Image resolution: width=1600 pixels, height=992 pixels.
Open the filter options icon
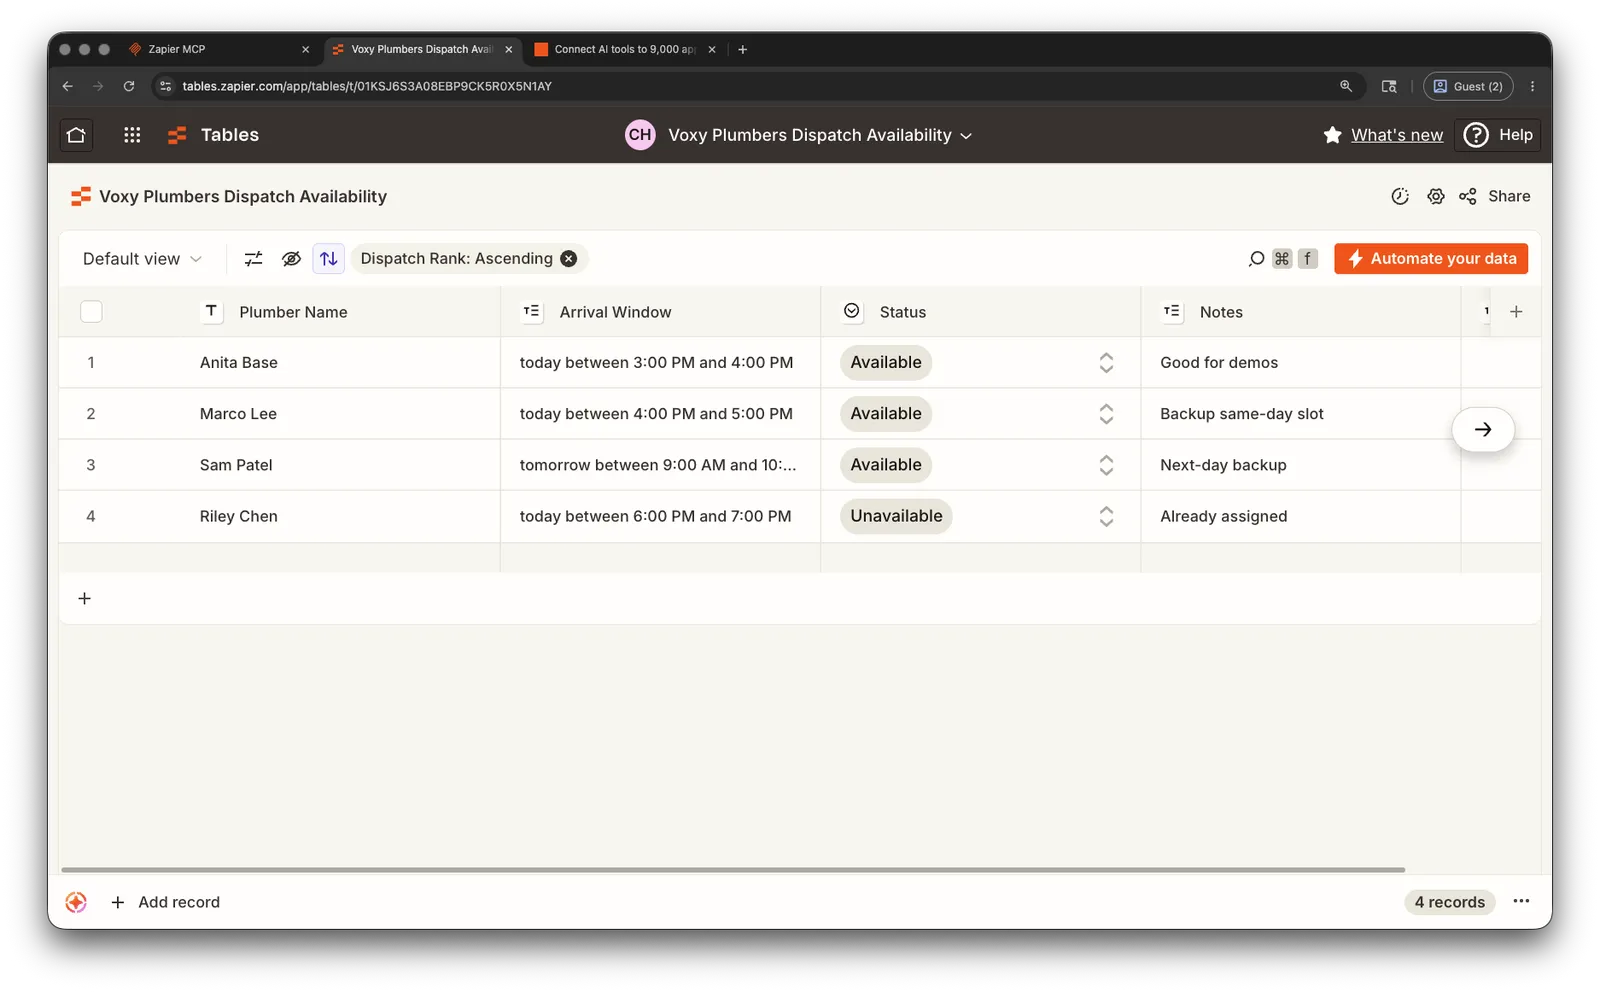[253, 259]
